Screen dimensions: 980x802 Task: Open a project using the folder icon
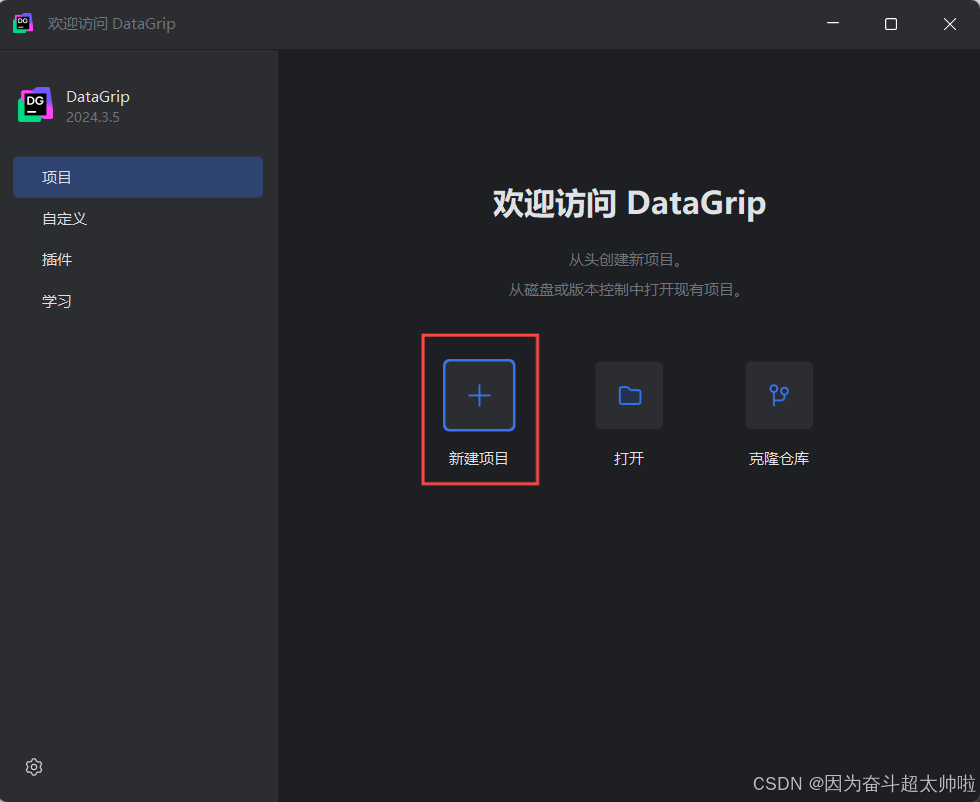629,395
